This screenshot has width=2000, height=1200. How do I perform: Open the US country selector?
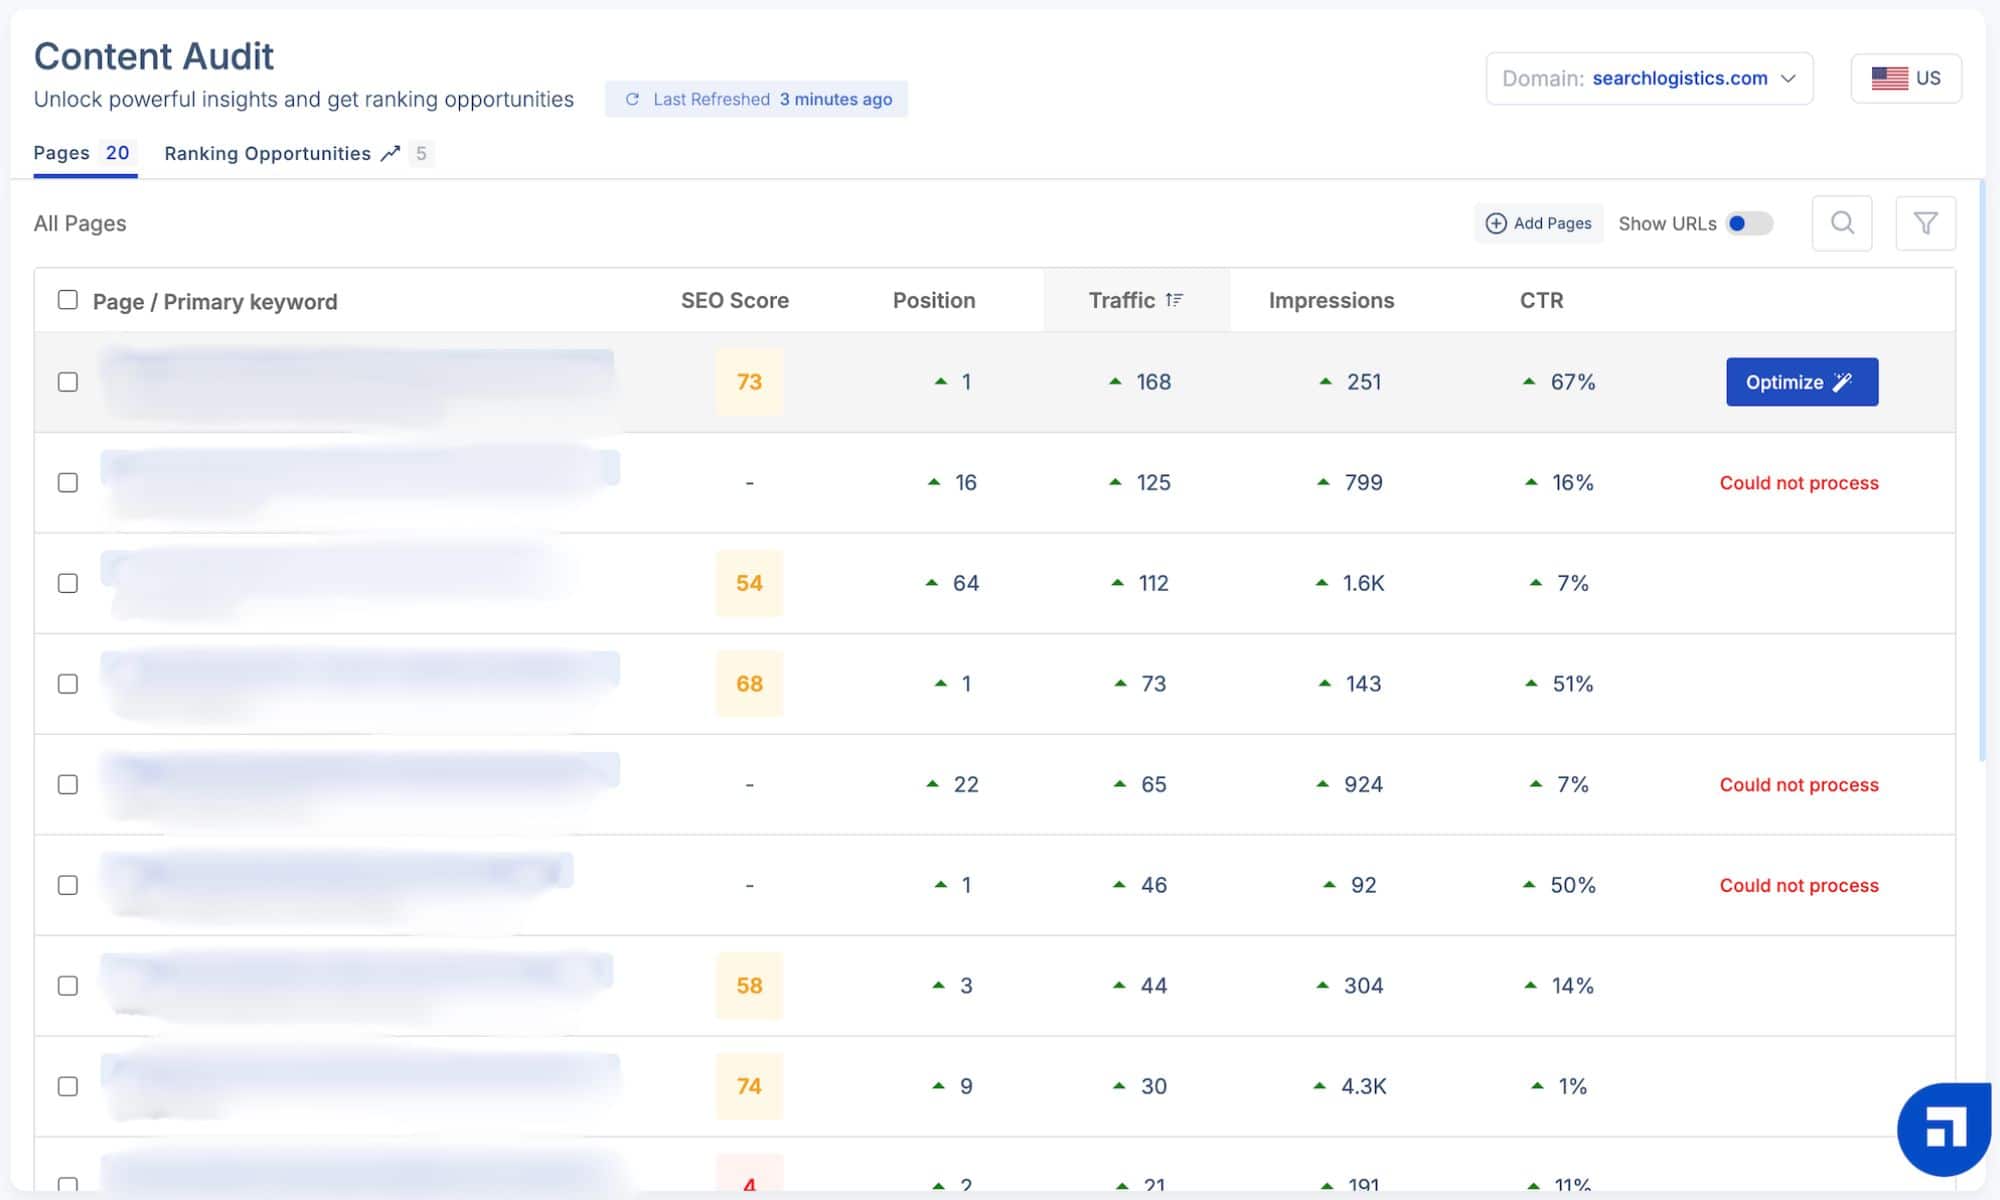tap(1906, 78)
